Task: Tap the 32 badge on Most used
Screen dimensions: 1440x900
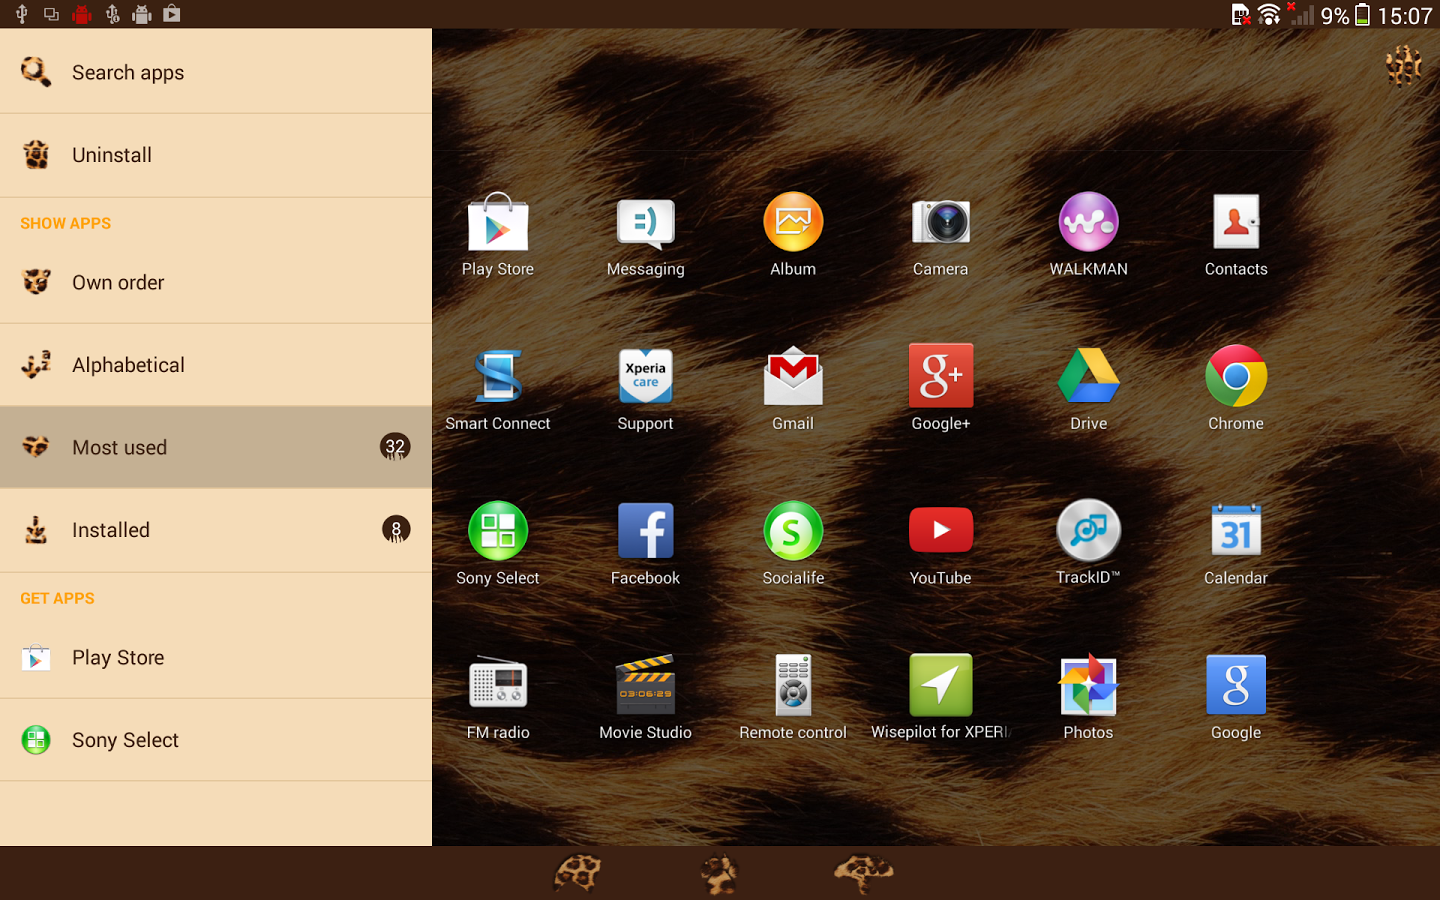Action: 395,447
